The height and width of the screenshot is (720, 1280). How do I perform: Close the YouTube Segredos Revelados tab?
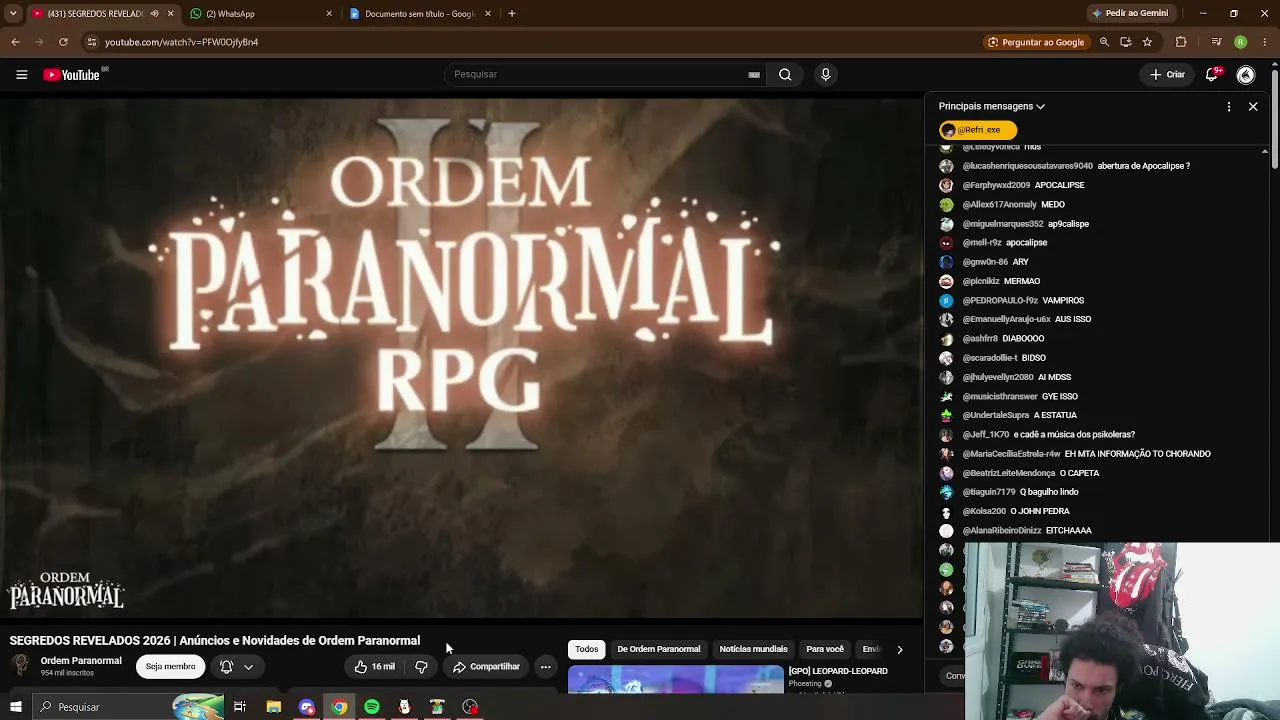pos(170,14)
